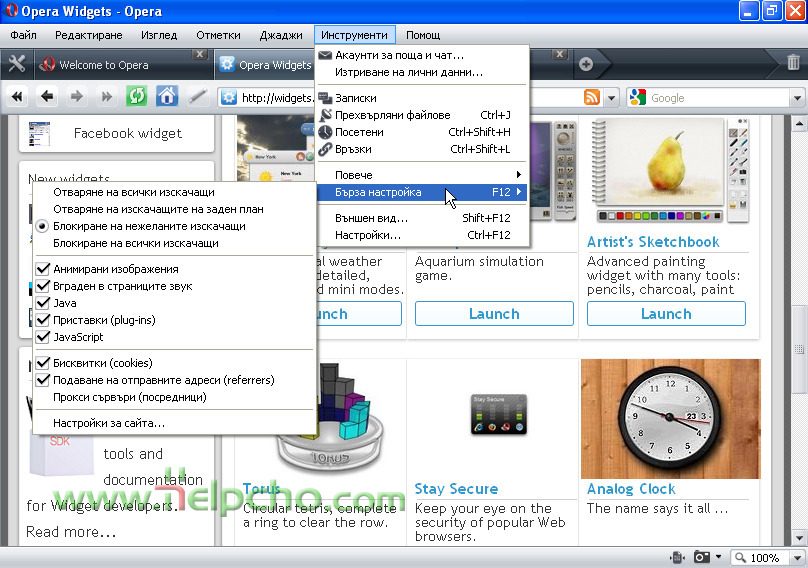
Task: Expand Бърза настройка submenu
Action: click(422, 192)
